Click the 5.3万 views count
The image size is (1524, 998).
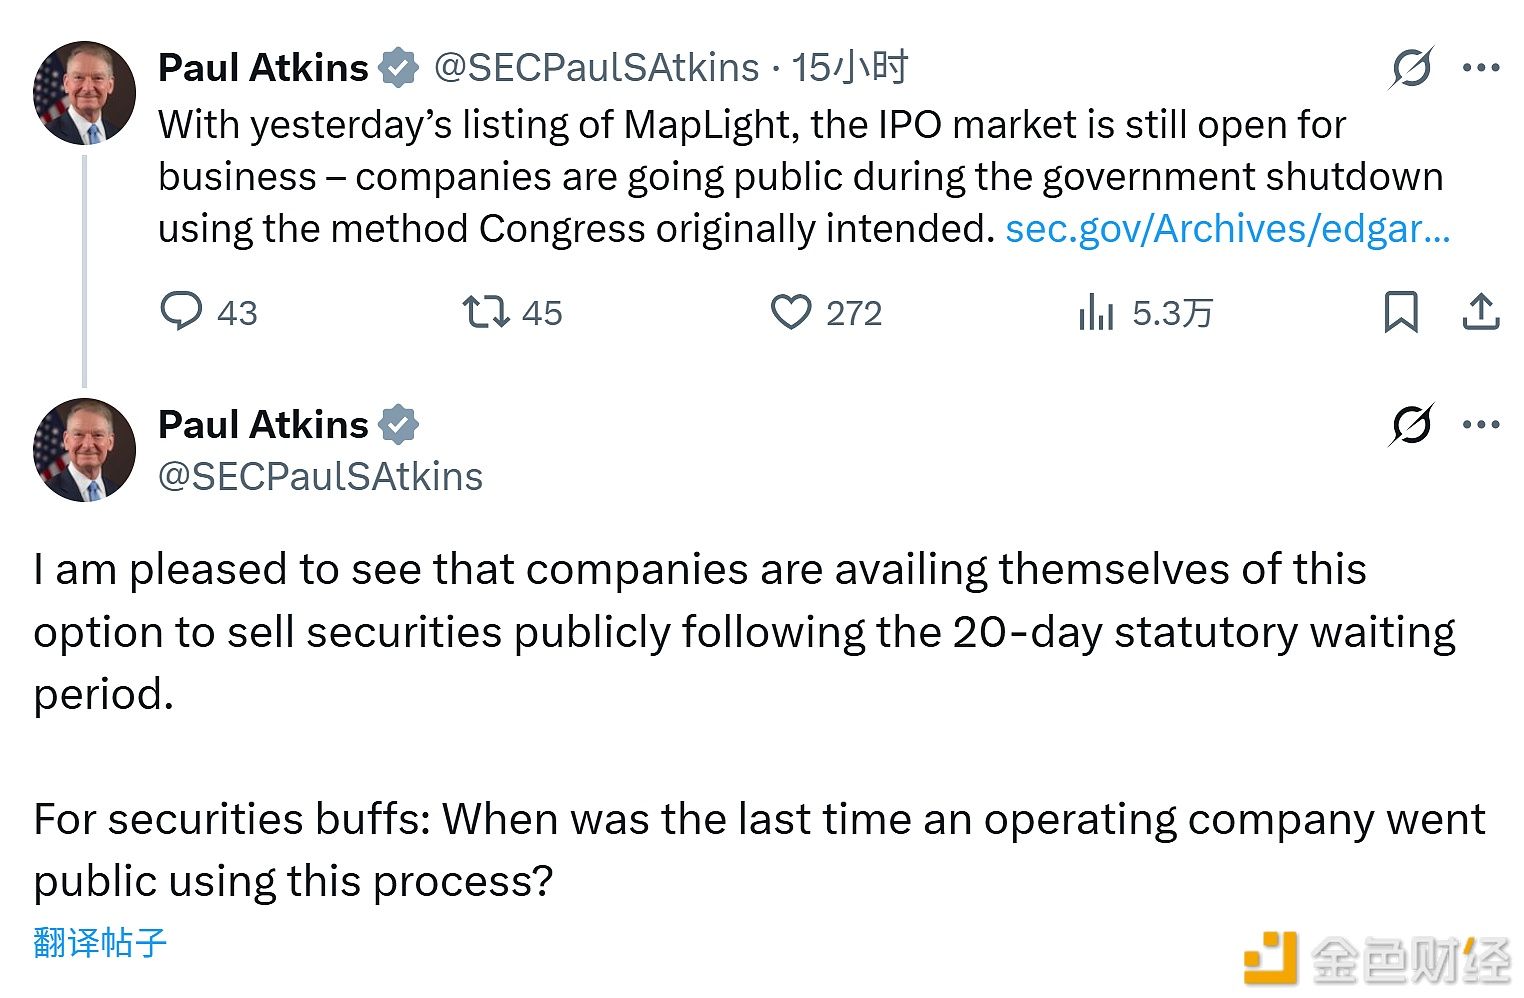click(x=1171, y=312)
